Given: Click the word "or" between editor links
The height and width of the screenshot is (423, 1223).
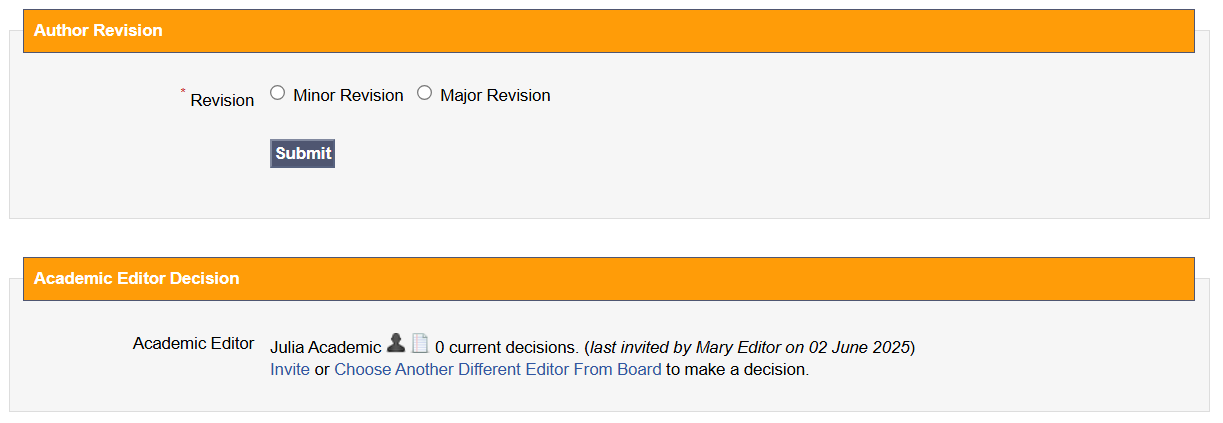Looking at the screenshot, I should point(322,370).
